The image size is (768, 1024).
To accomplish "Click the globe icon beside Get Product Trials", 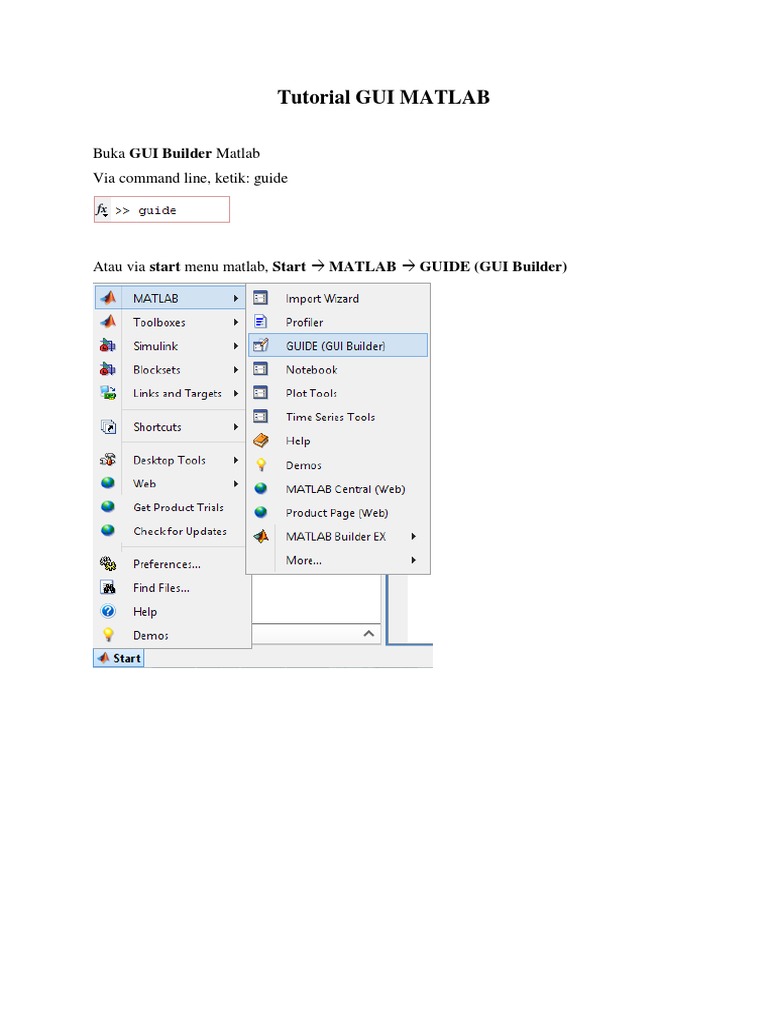I will pos(108,507).
